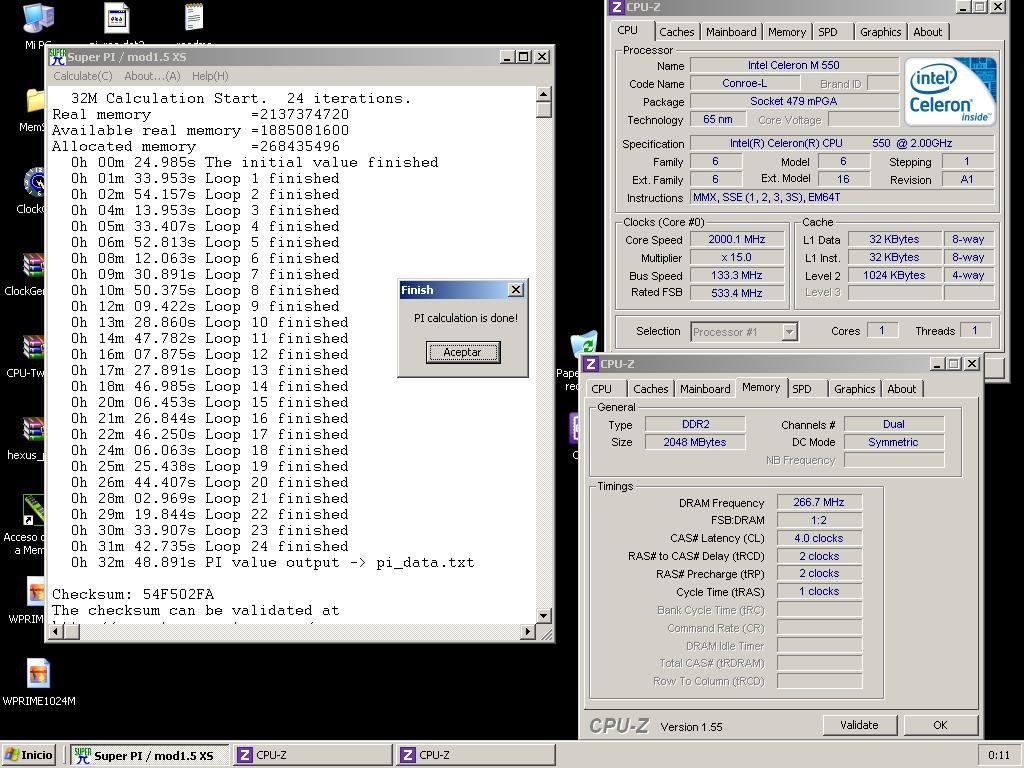The height and width of the screenshot is (768, 1024).
Task: Click the taskbar clock showing 0:11
Action: tap(999, 756)
